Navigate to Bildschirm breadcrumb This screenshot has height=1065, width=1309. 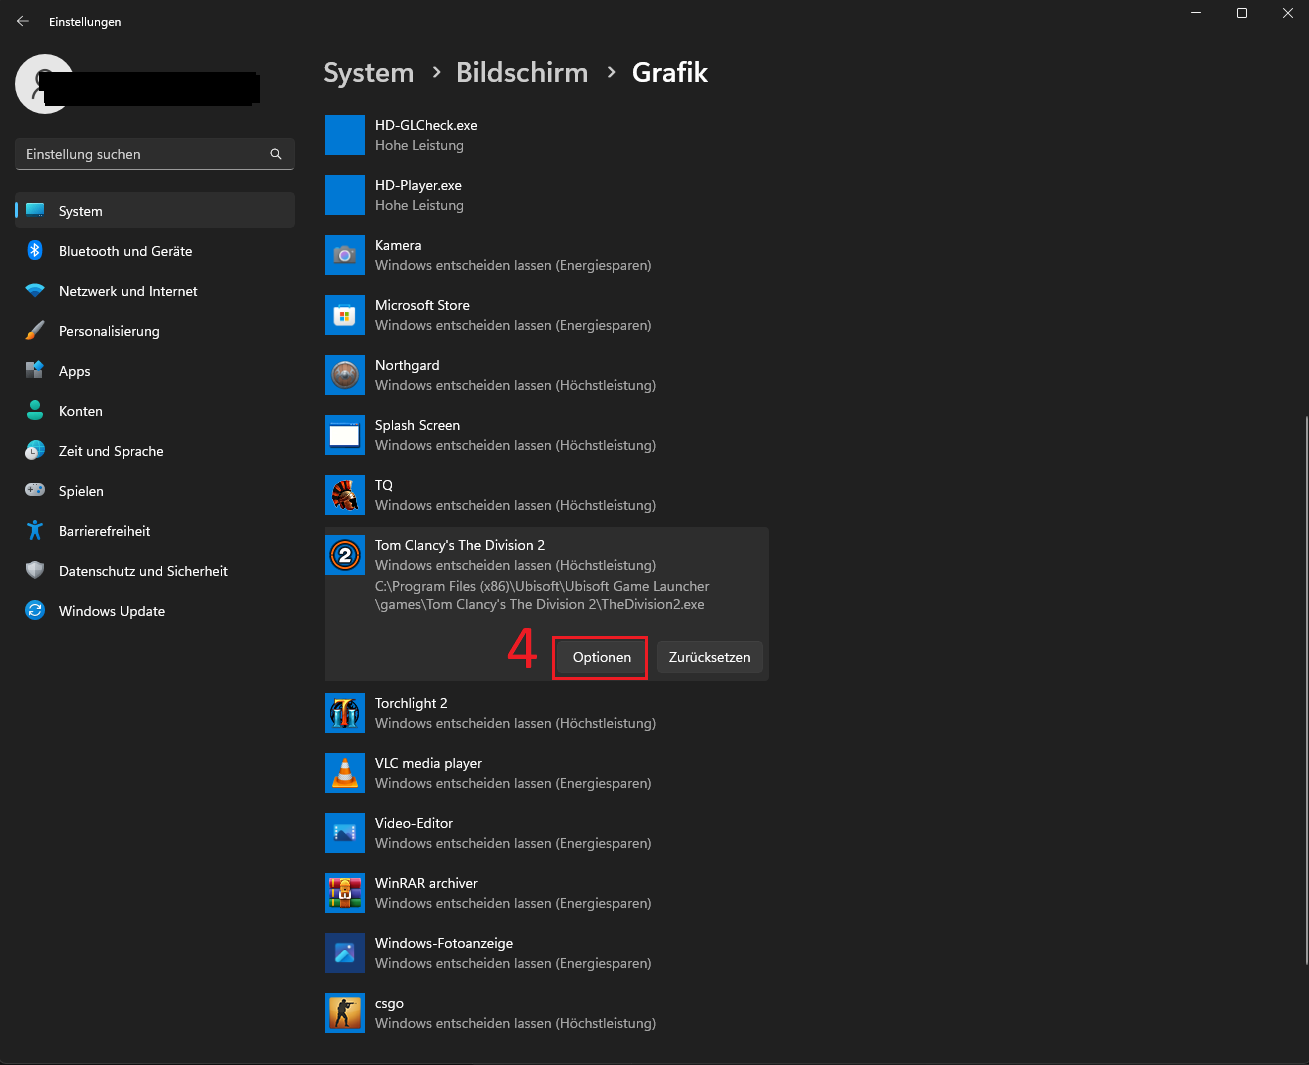click(522, 73)
